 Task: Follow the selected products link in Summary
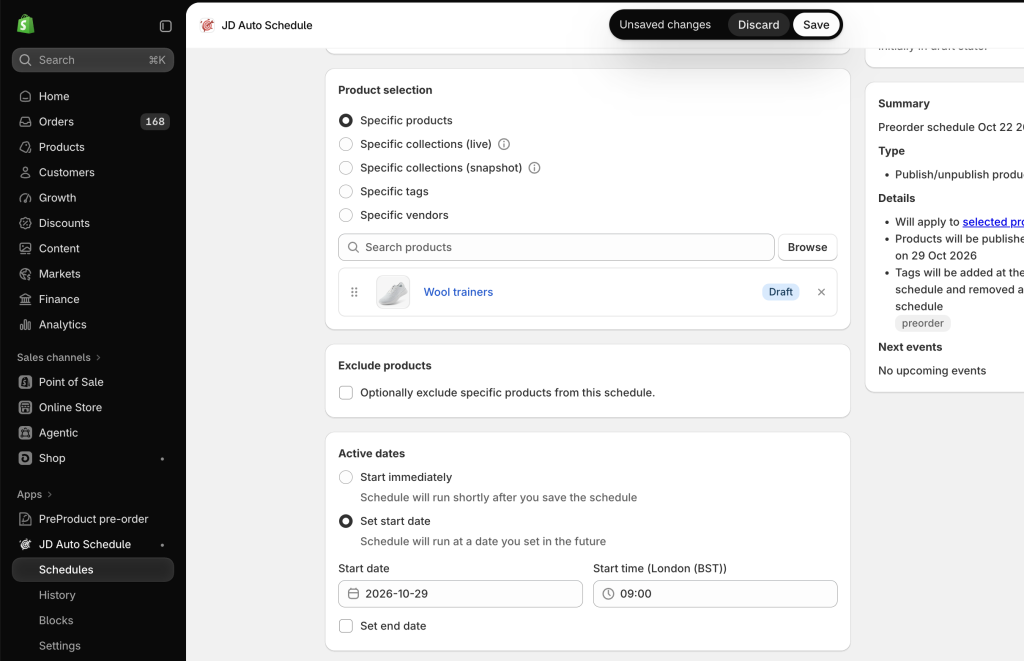click(993, 222)
